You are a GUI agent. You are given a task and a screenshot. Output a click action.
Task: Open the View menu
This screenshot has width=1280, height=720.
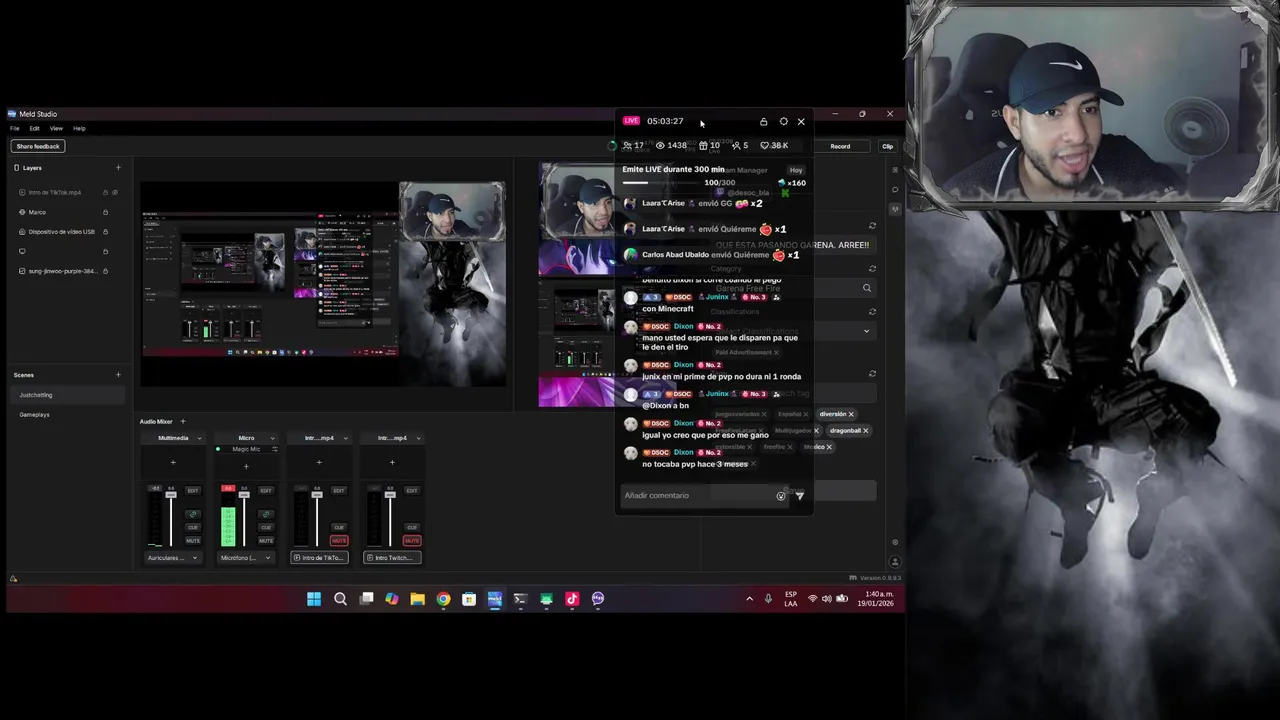(x=56, y=128)
